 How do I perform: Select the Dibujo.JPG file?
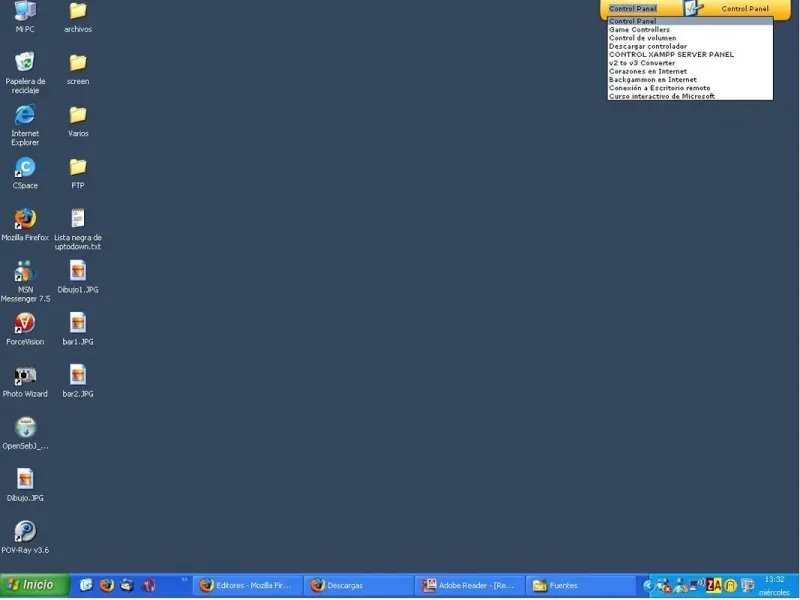(25, 485)
